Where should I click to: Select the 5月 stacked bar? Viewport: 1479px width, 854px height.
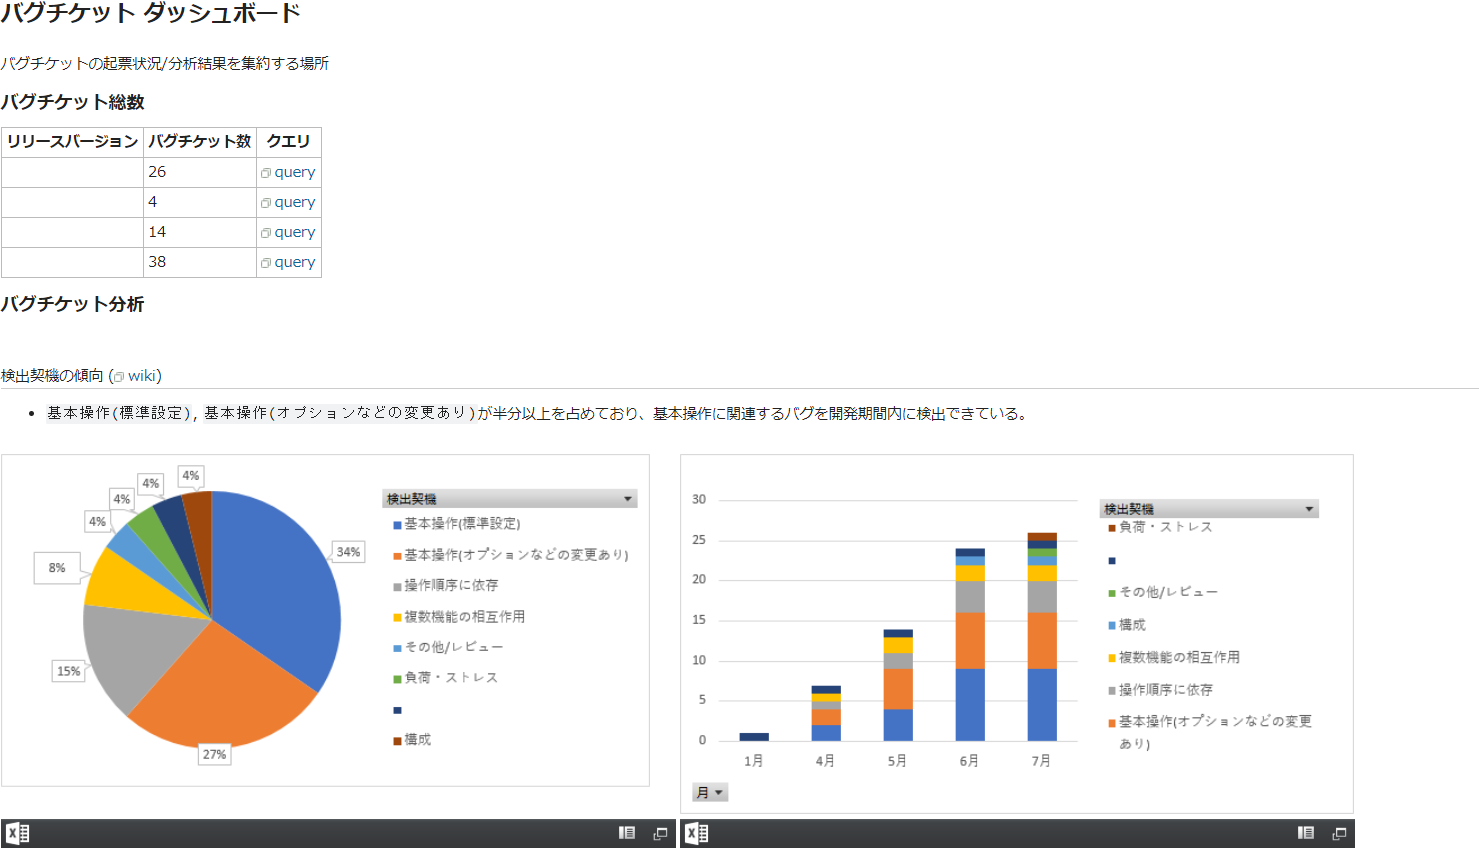coord(898,685)
